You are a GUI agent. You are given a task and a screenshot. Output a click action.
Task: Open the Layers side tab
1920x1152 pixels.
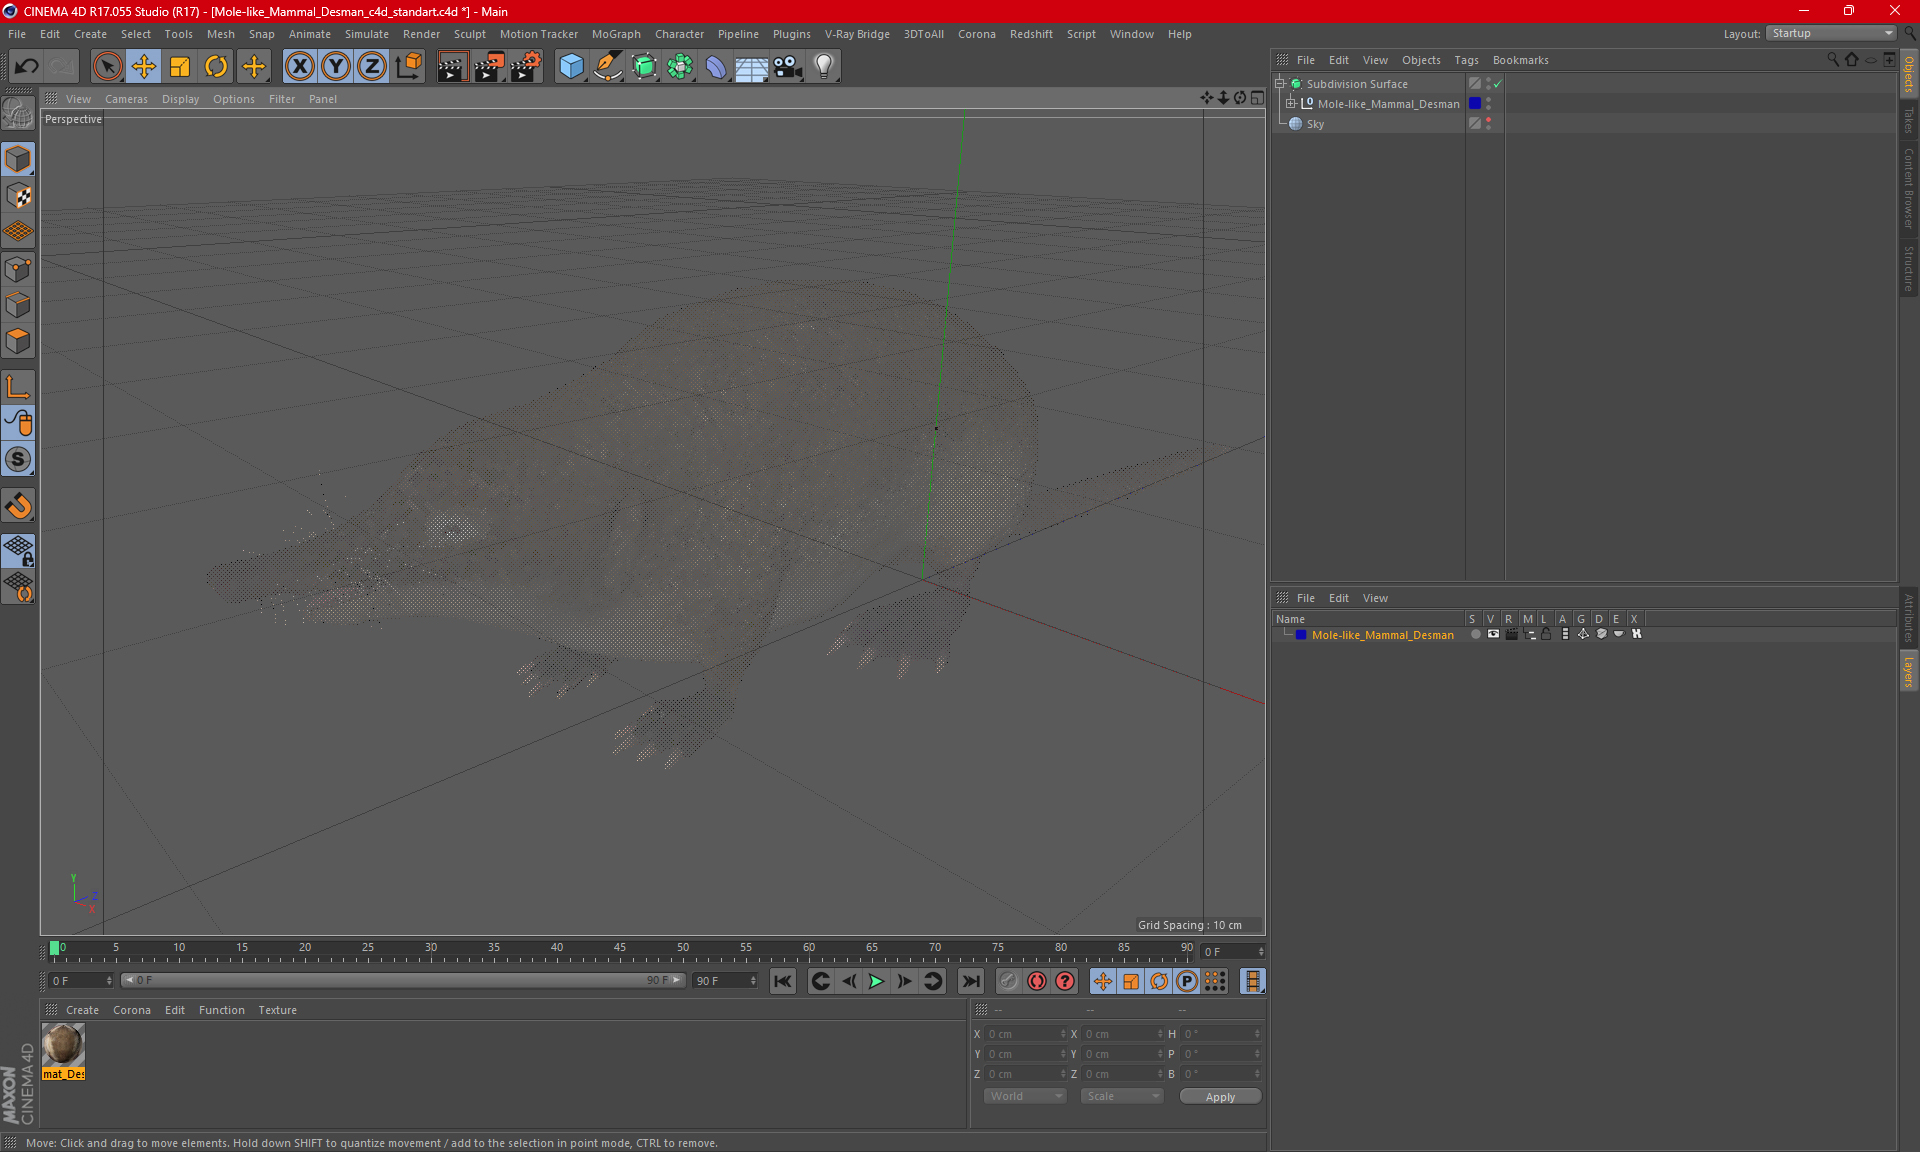tap(1908, 671)
